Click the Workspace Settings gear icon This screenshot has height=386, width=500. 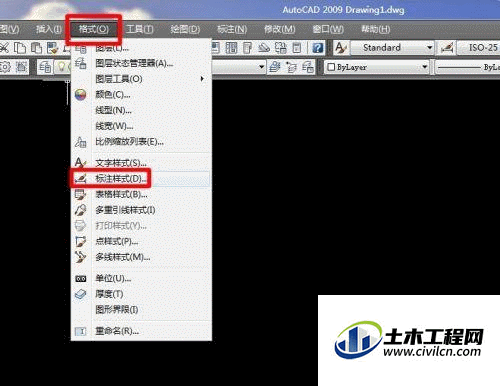pyautogui.click(x=5, y=67)
